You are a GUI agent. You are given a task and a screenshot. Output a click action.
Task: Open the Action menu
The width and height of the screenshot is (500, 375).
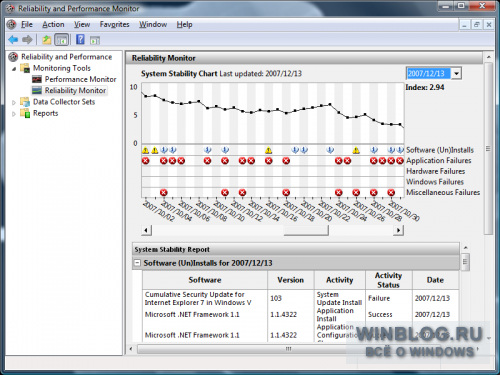click(x=53, y=24)
